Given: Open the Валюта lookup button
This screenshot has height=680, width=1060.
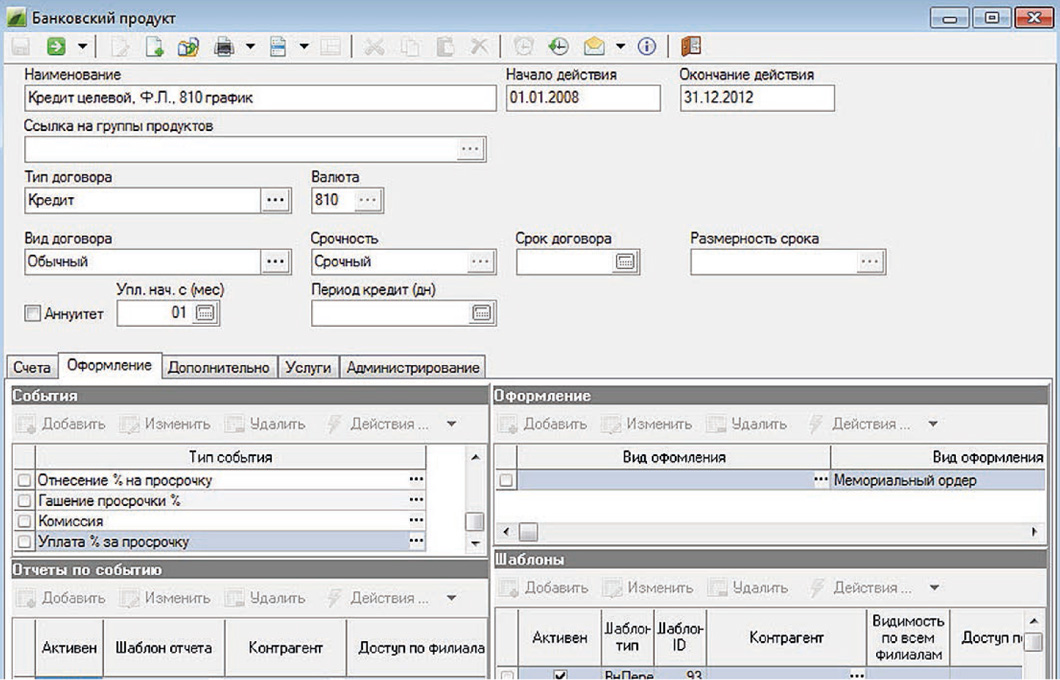Looking at the screenshot, I should (x=368, y=200).
